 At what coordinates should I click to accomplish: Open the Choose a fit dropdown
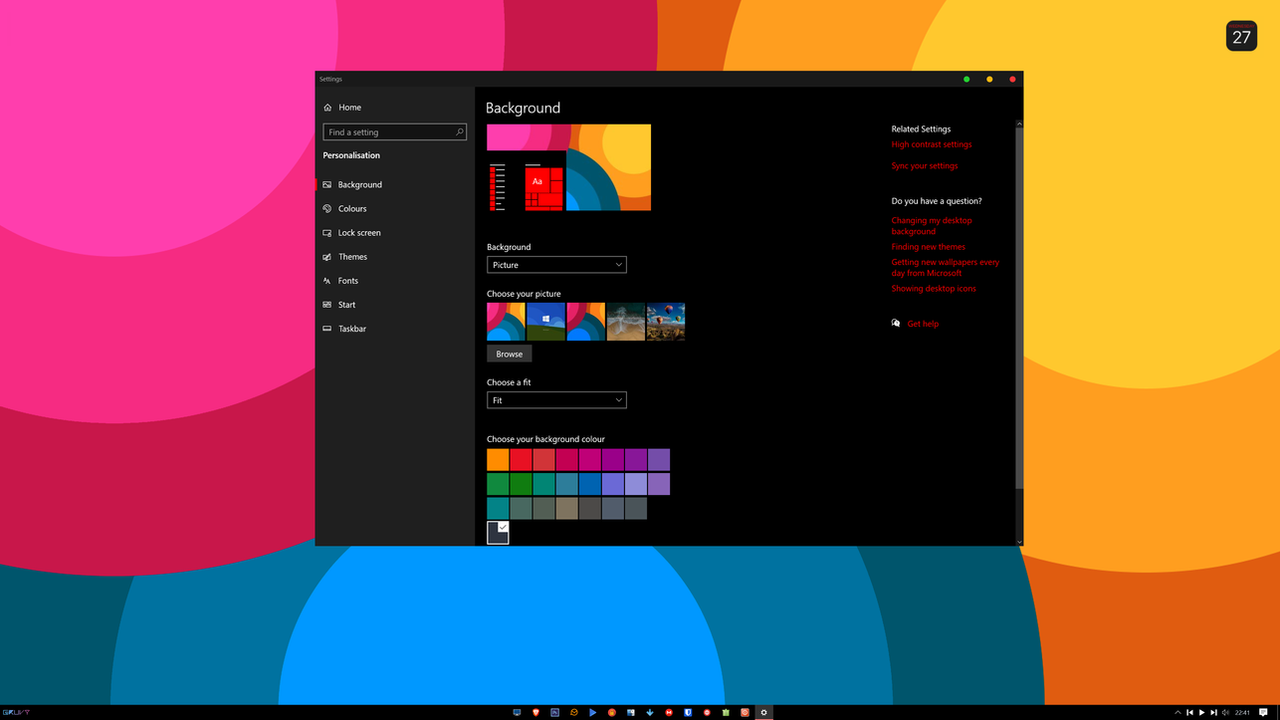coord(557,400)
